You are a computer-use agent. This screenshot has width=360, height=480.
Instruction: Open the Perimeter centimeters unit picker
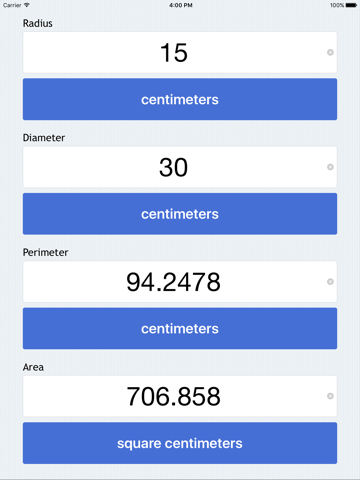pyautogui.click(x=180, y=328)
